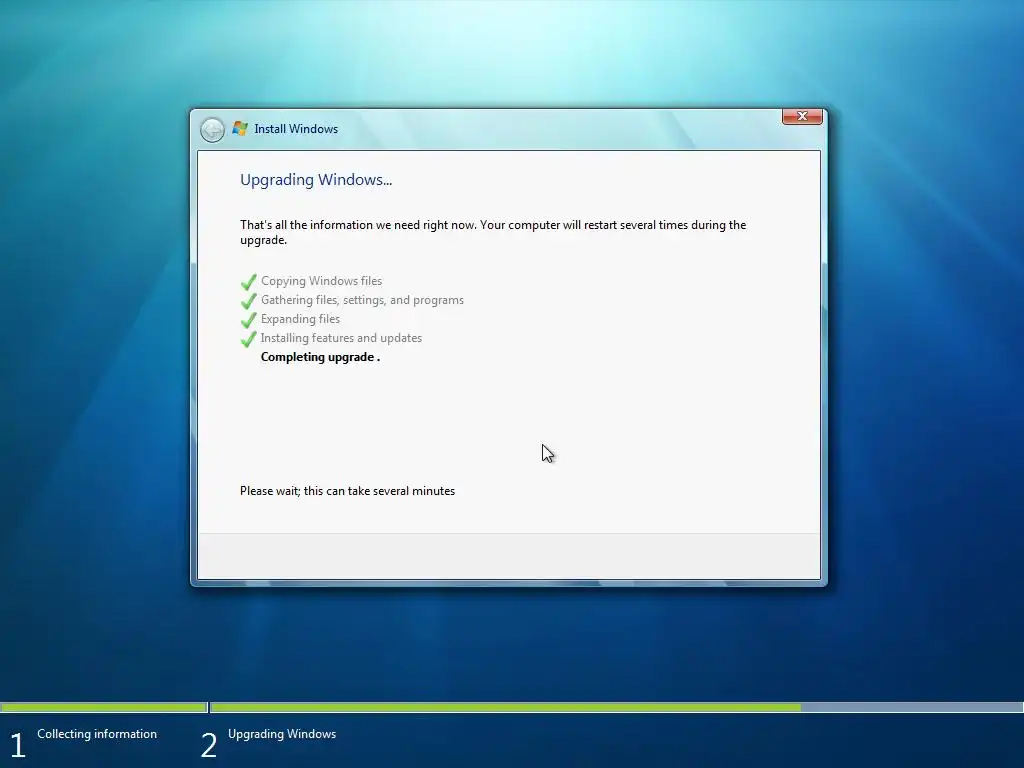Click the bold Completing upgrade step
This screenshot has width=1024, height=768.
coord(320,357)
